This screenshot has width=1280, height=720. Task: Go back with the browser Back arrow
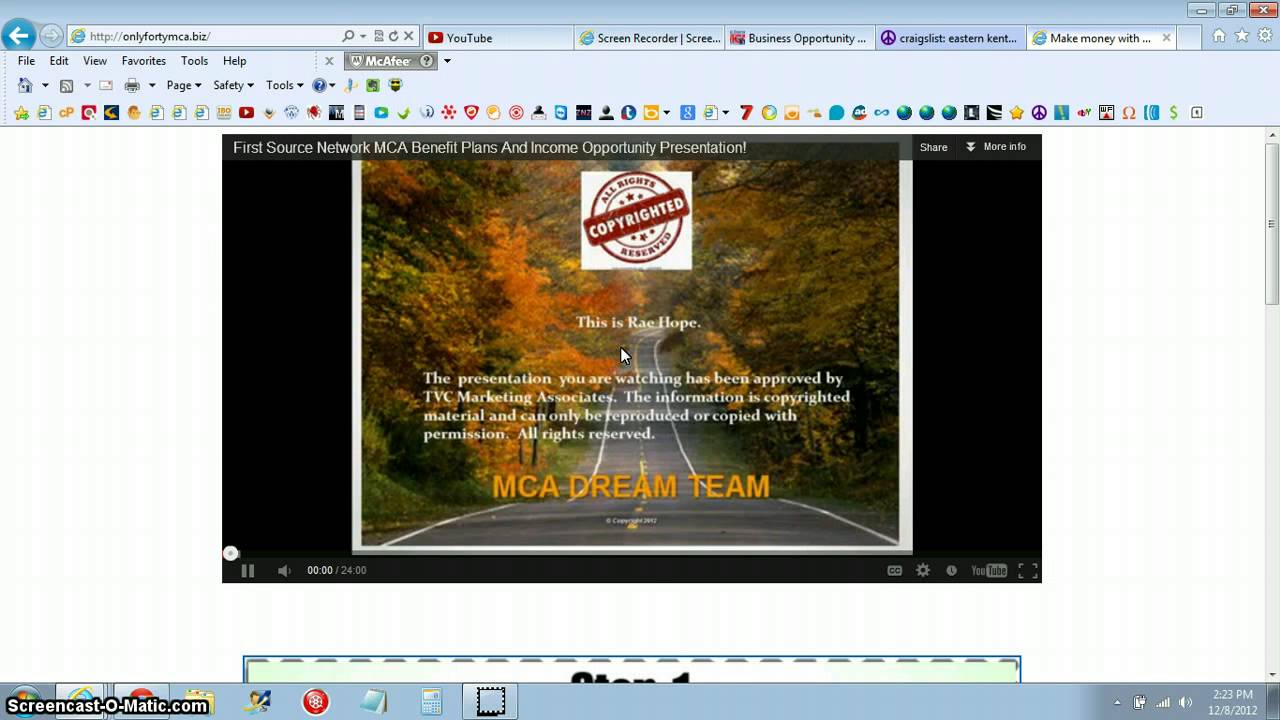pos(17,37)
